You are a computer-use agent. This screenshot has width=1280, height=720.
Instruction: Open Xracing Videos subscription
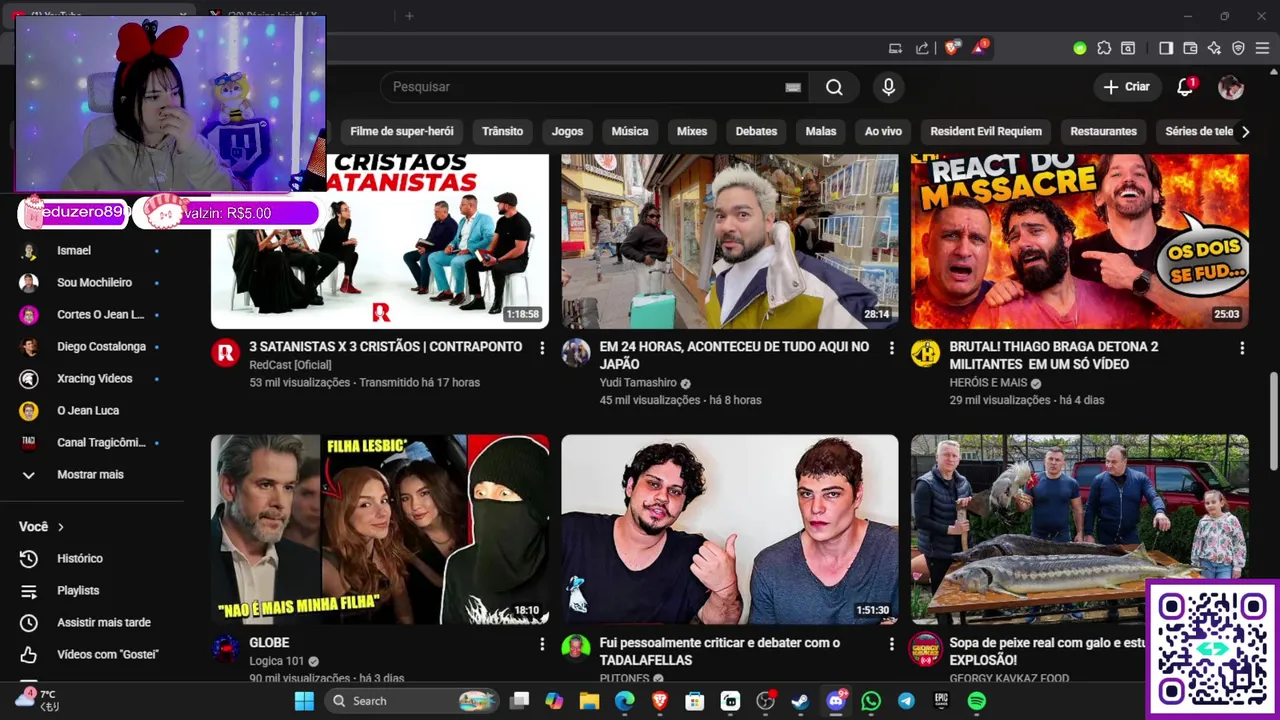92,379
